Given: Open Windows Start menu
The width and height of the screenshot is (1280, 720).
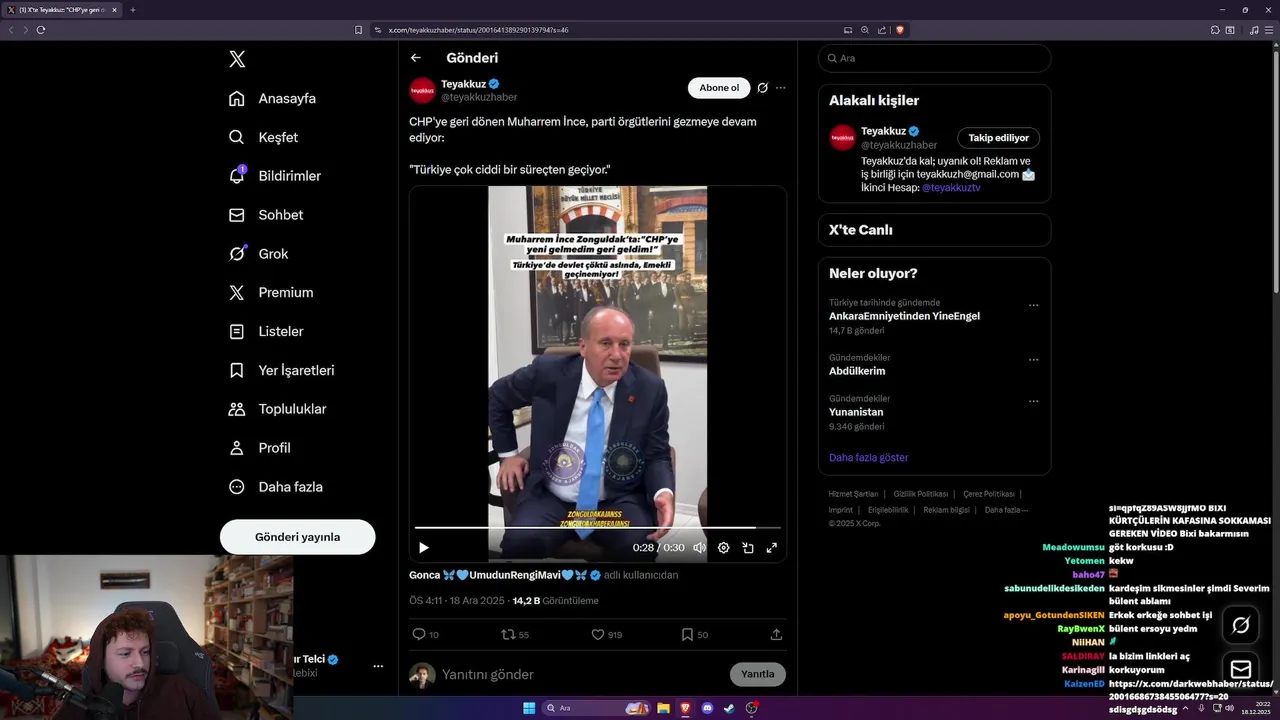Looking at the screenshot, I should (529, 708).
